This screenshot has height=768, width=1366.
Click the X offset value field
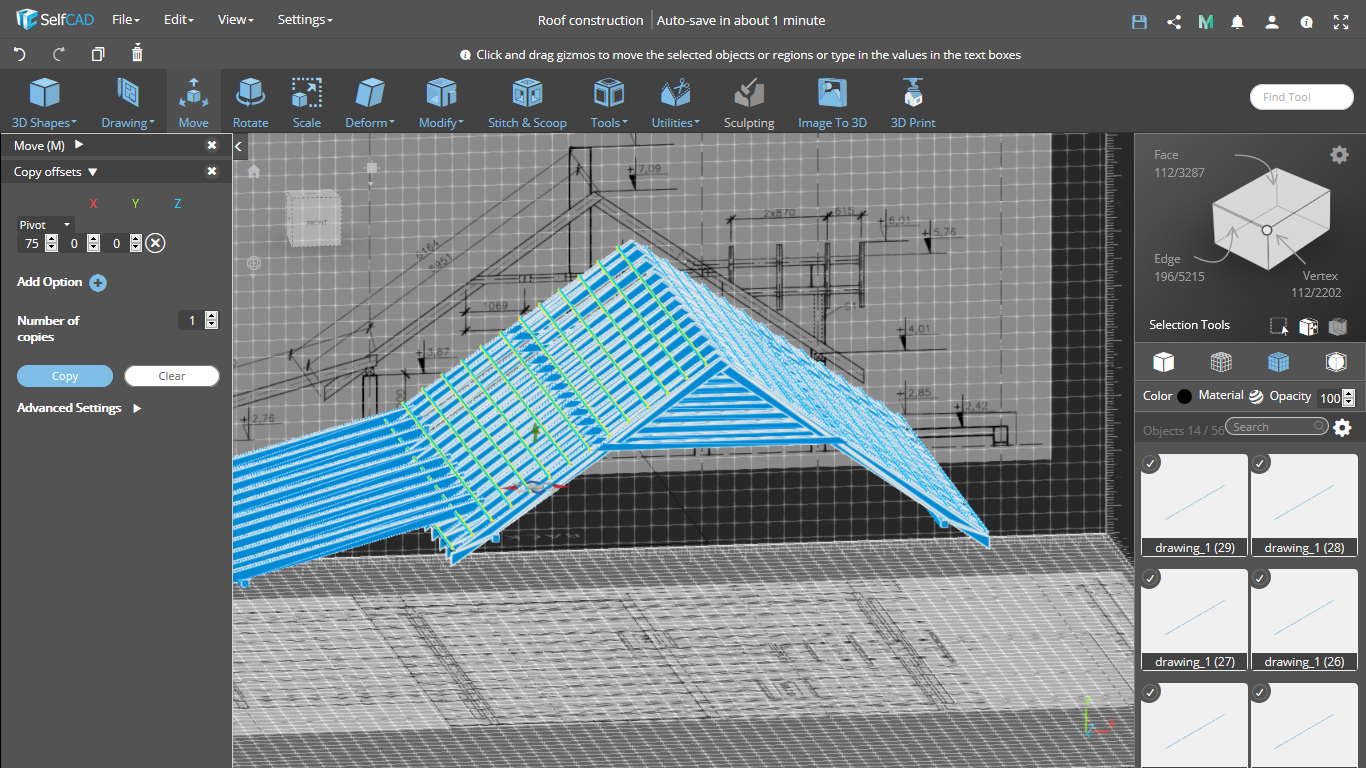31,243
